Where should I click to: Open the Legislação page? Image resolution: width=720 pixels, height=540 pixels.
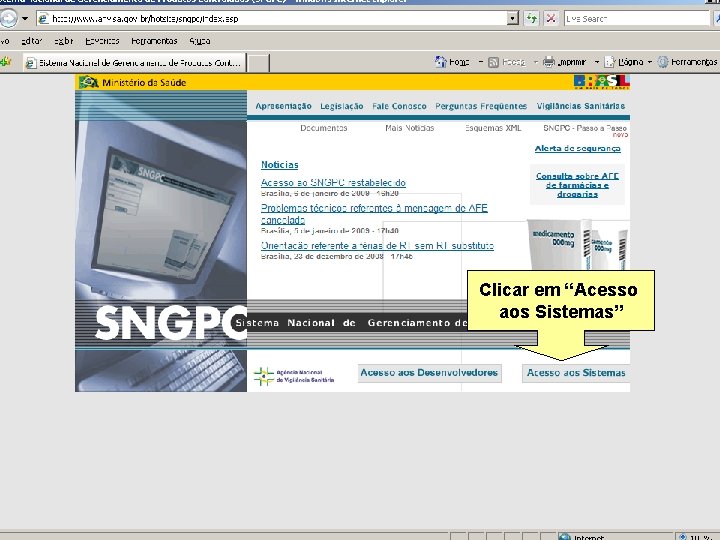[x=342, y=106]
